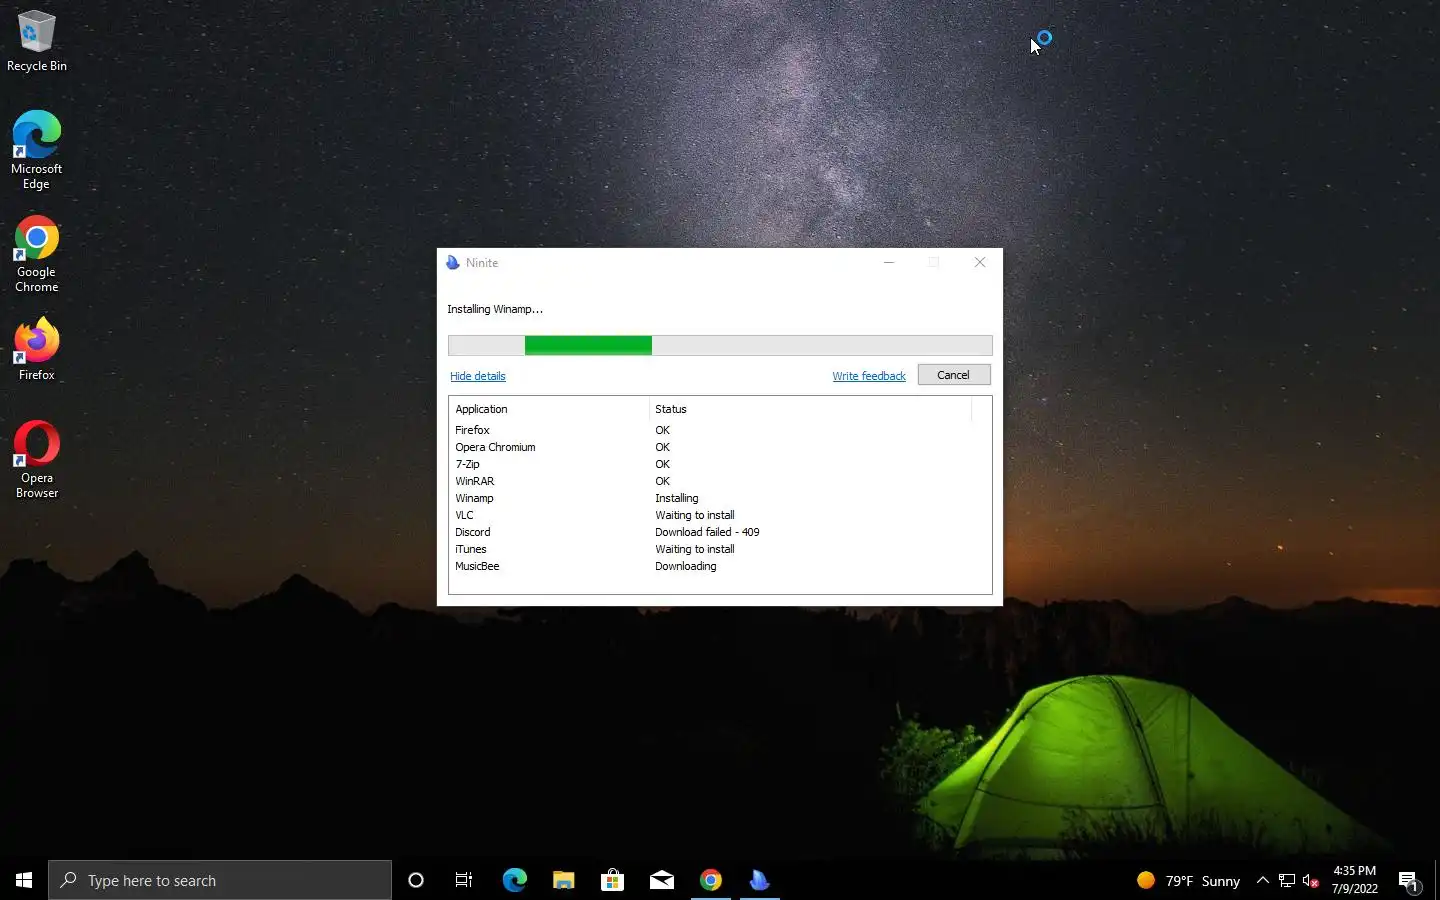Open Cortana circle on the taskbar
The height and width of the screenshot is (900, 1440).
(x=416, y=880)
